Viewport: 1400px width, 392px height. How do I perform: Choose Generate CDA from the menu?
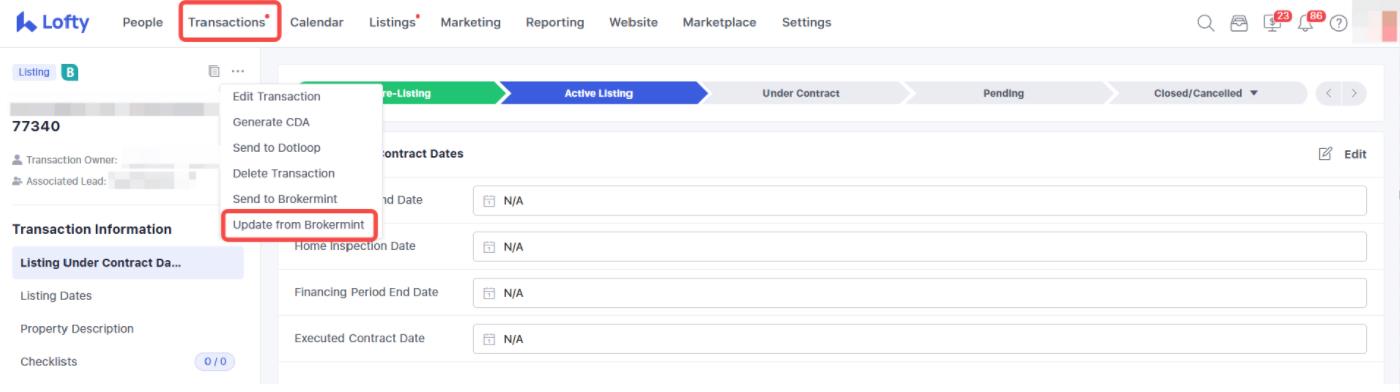pyautogui.click(x=270, y=122)
